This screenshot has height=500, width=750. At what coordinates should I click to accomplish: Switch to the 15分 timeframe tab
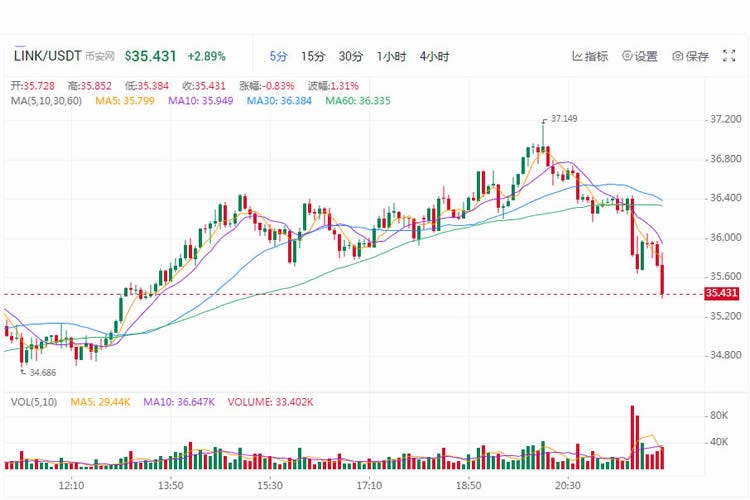coord(313,56)
